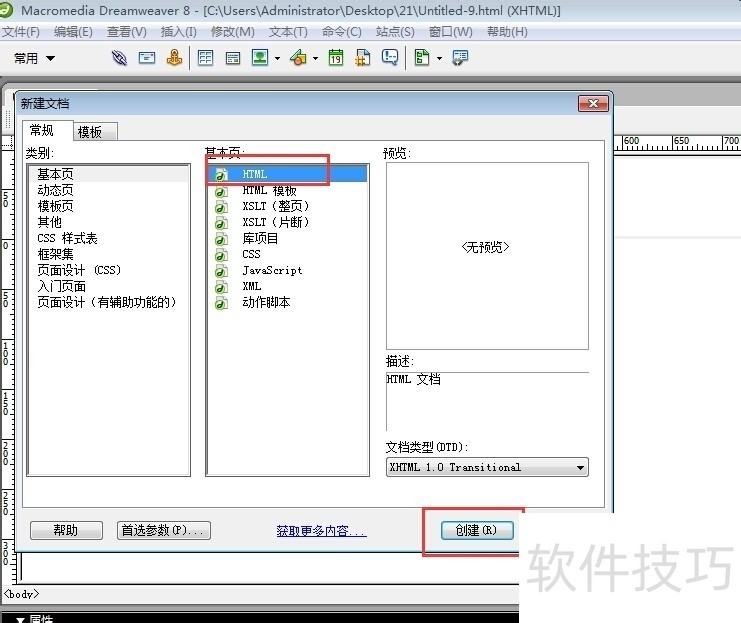Open the Media icon dropdown arrow

pos(315,59)
